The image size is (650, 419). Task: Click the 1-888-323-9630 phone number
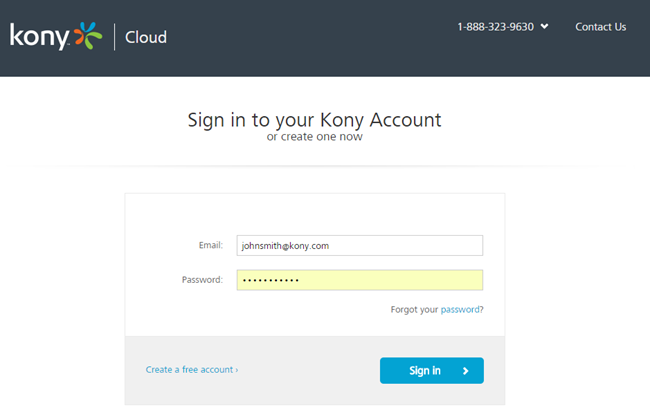tap(495, 27)
